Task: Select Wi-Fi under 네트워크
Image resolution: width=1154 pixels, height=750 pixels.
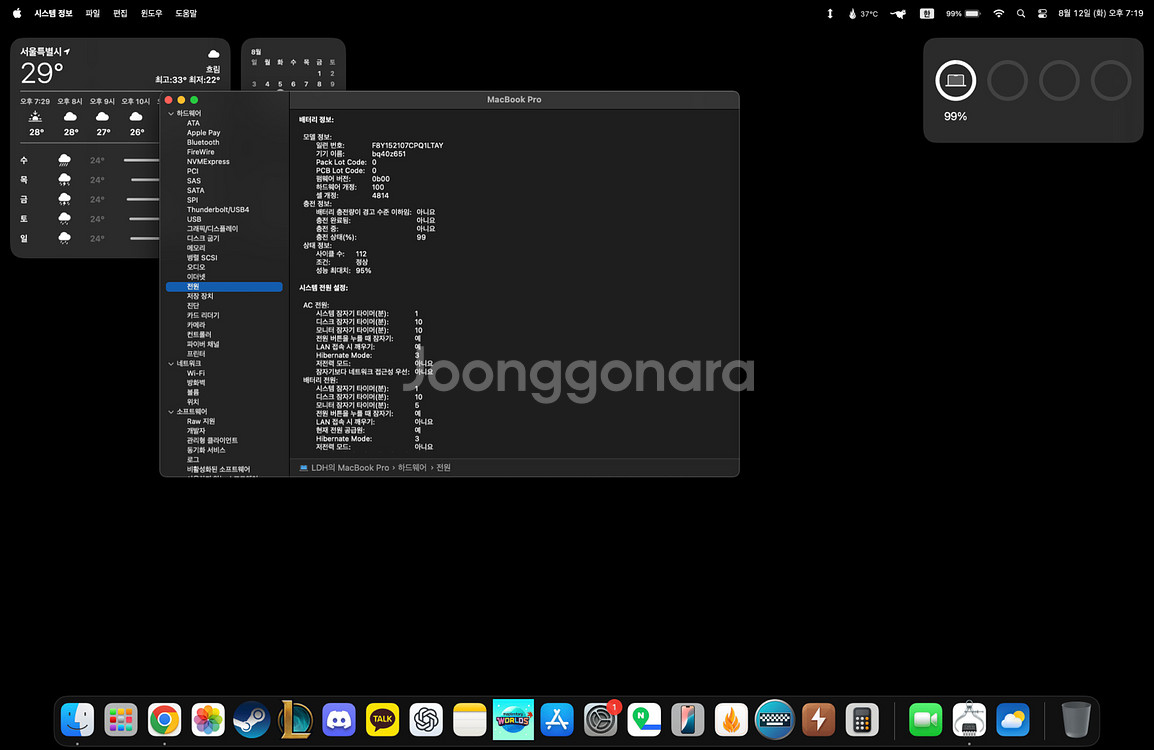Action: (x=195, y=373)
